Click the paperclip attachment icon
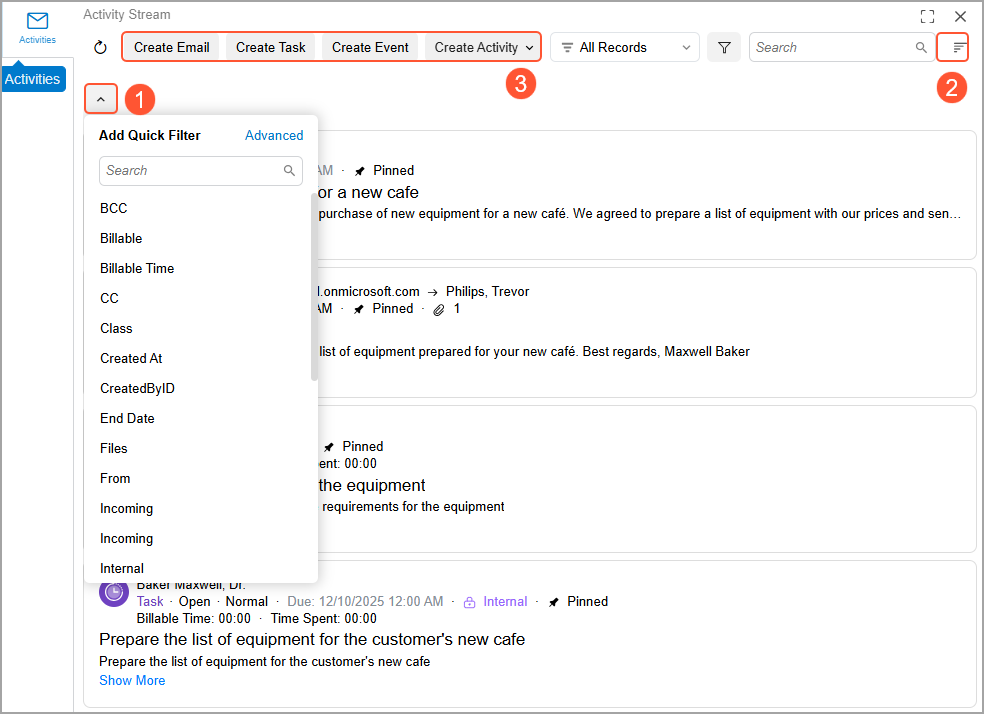This screenshot has height=715, width=985. (439, 310)
